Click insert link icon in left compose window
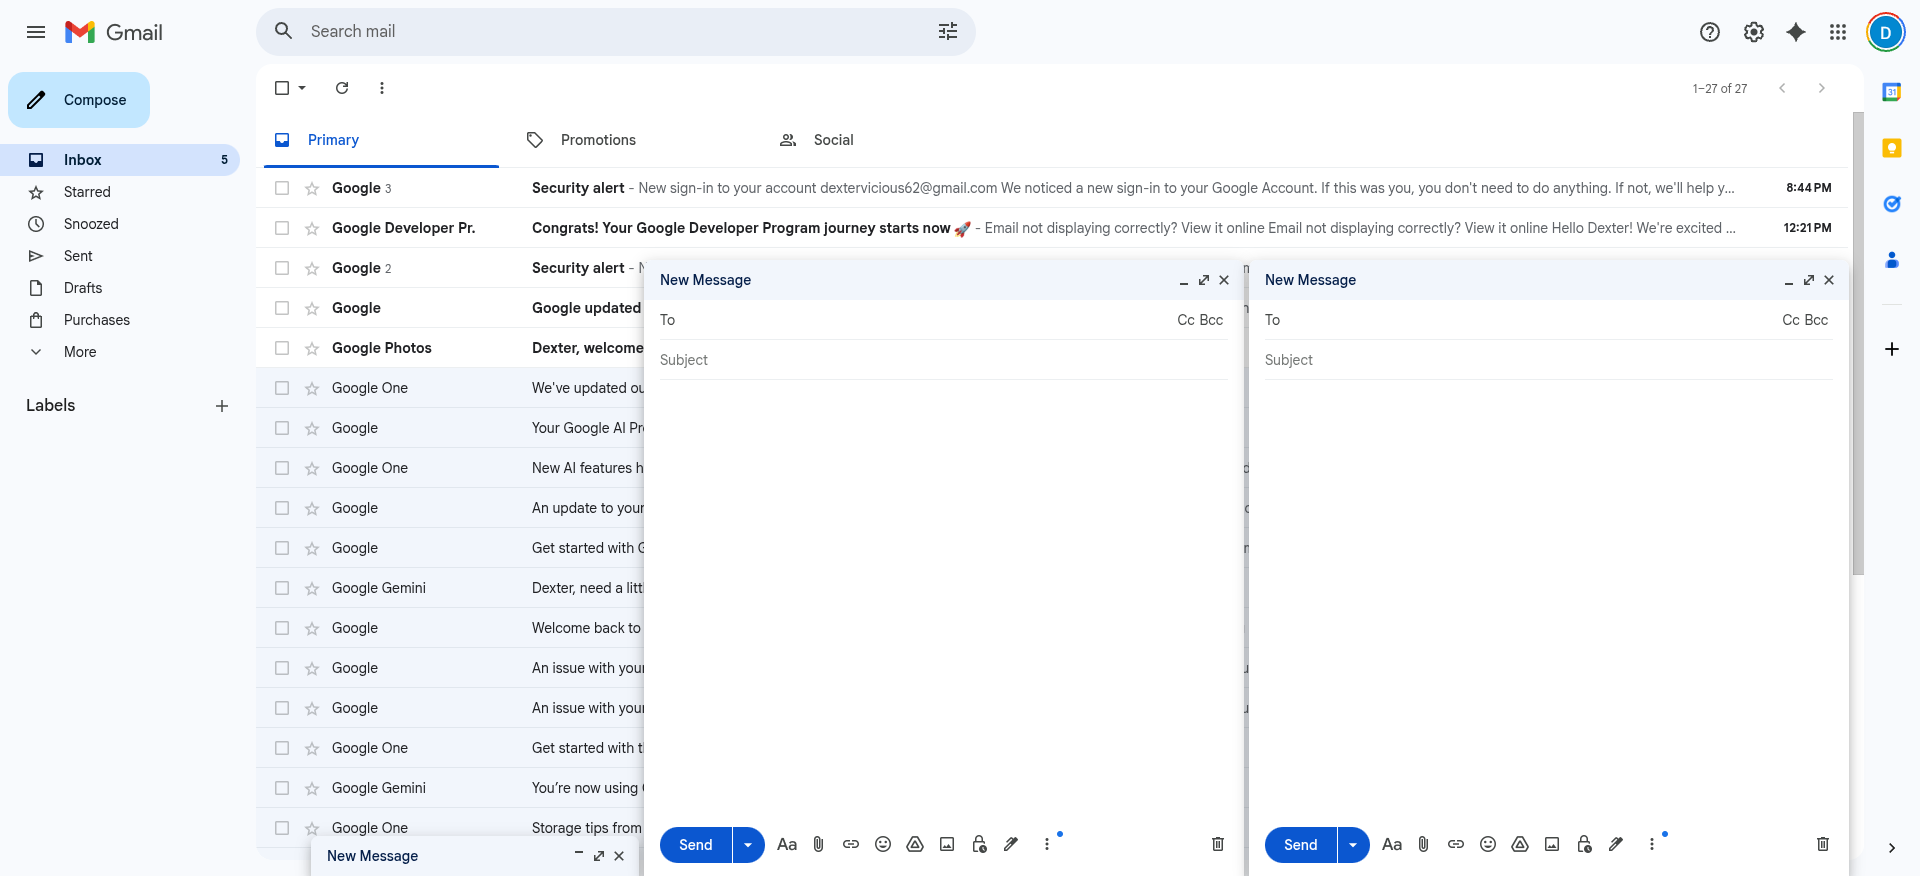The image size is (1920, 876). pyautogui.click(x=851, y=844)
